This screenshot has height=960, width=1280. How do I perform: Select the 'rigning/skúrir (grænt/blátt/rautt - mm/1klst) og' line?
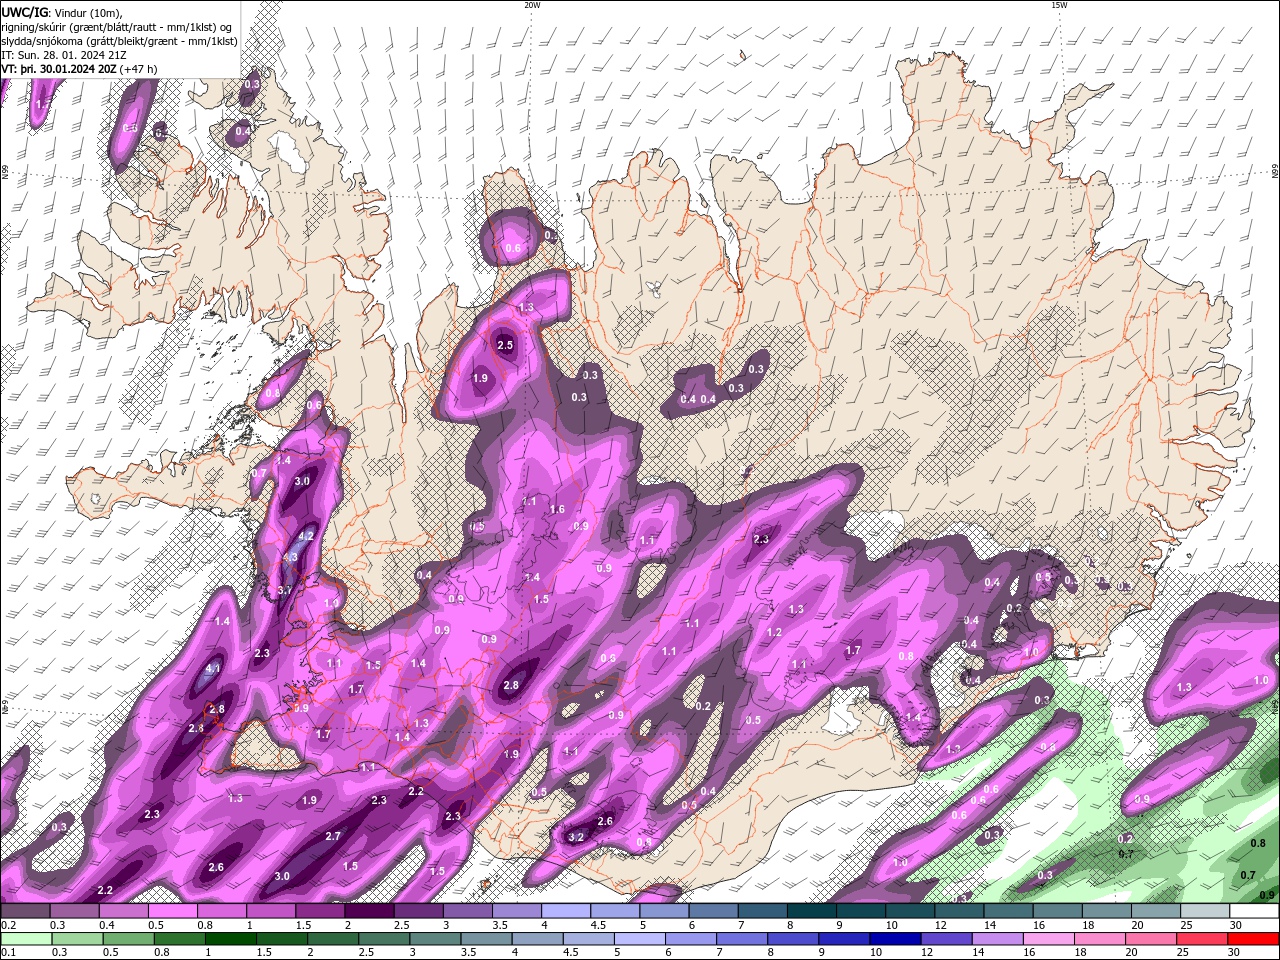click(117, 27)
